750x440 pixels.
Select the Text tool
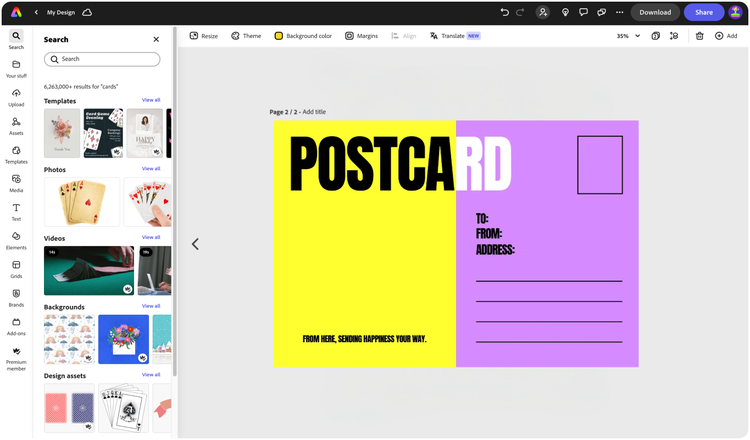(16, 212)
